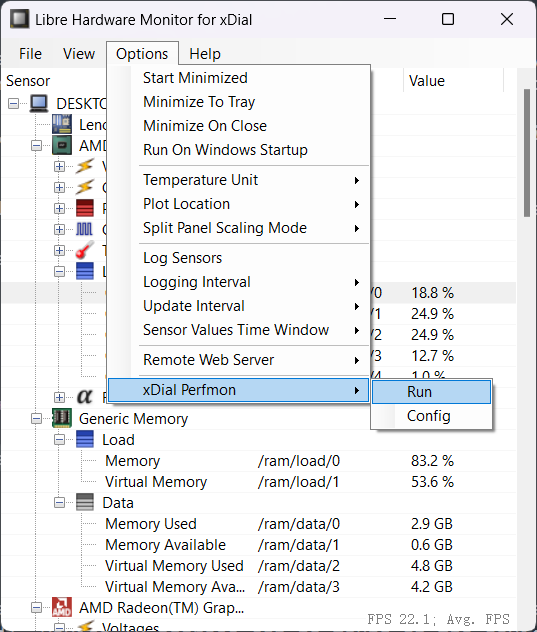Open Remote Web Server submenu
This screenshot has height=632, width=537.
(239, 360)
